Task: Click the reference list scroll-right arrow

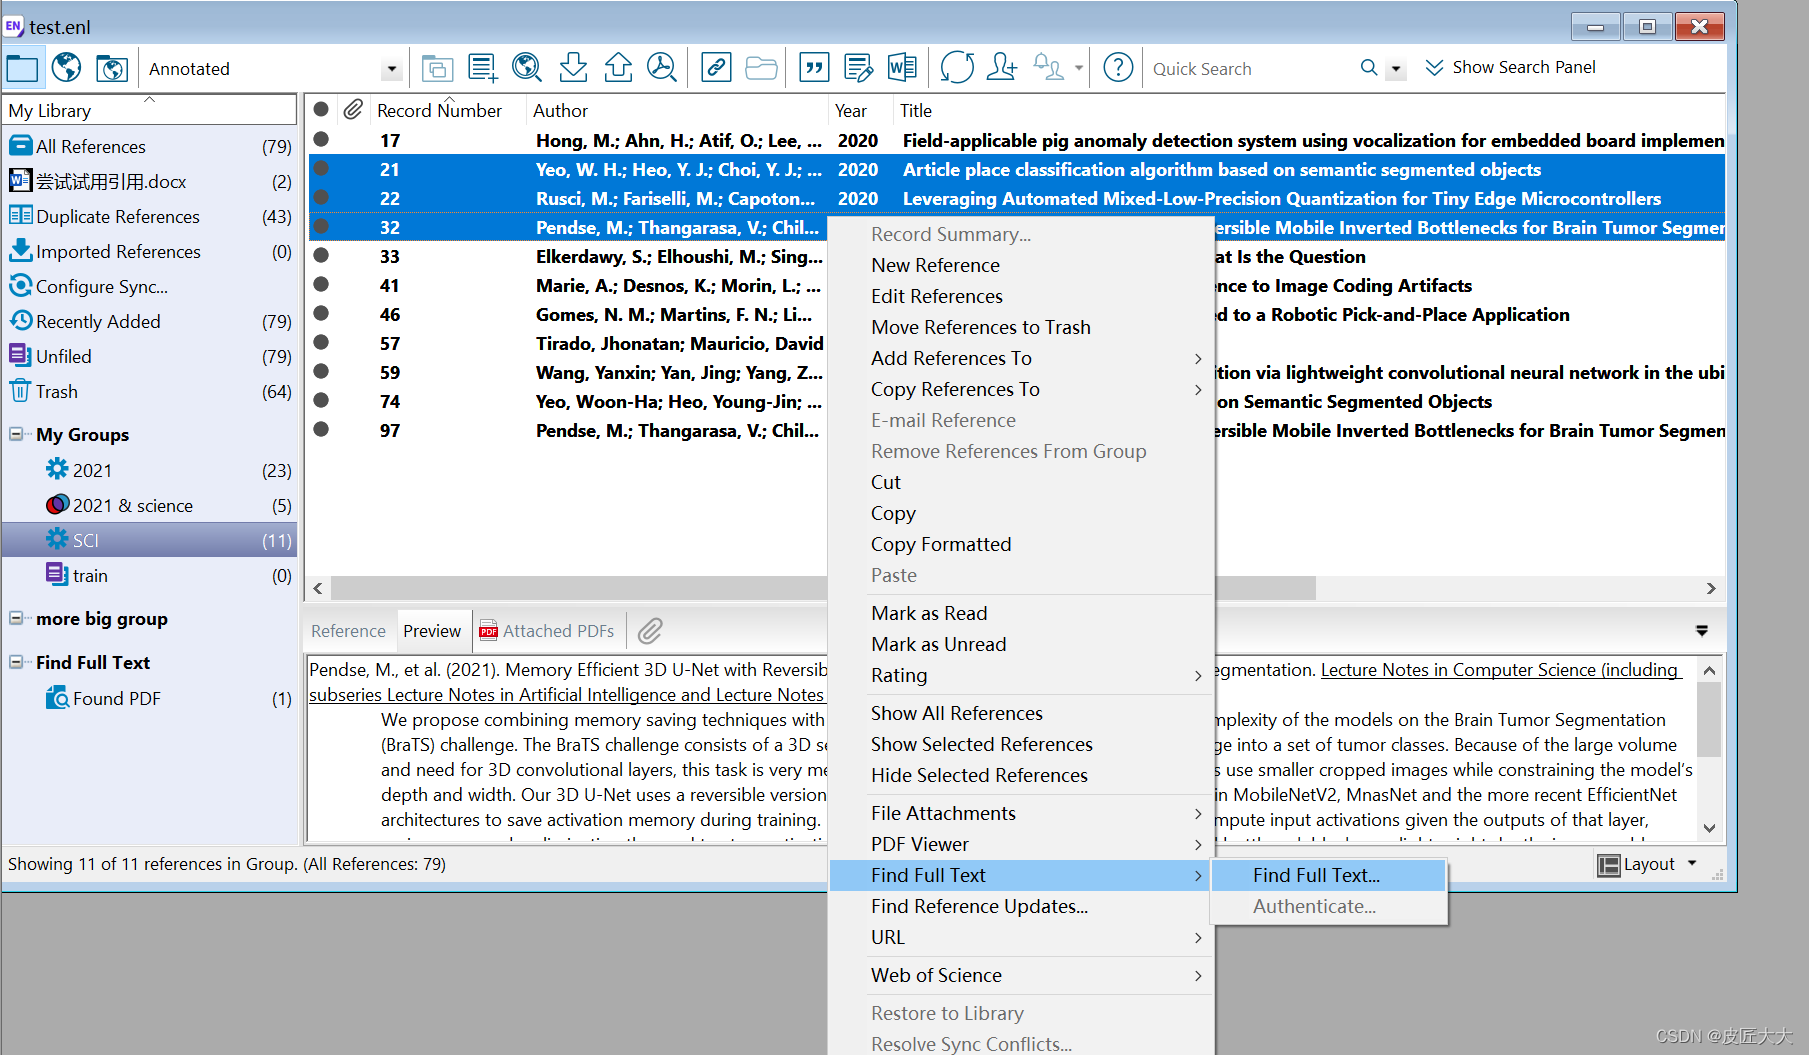Action: 1711,588
